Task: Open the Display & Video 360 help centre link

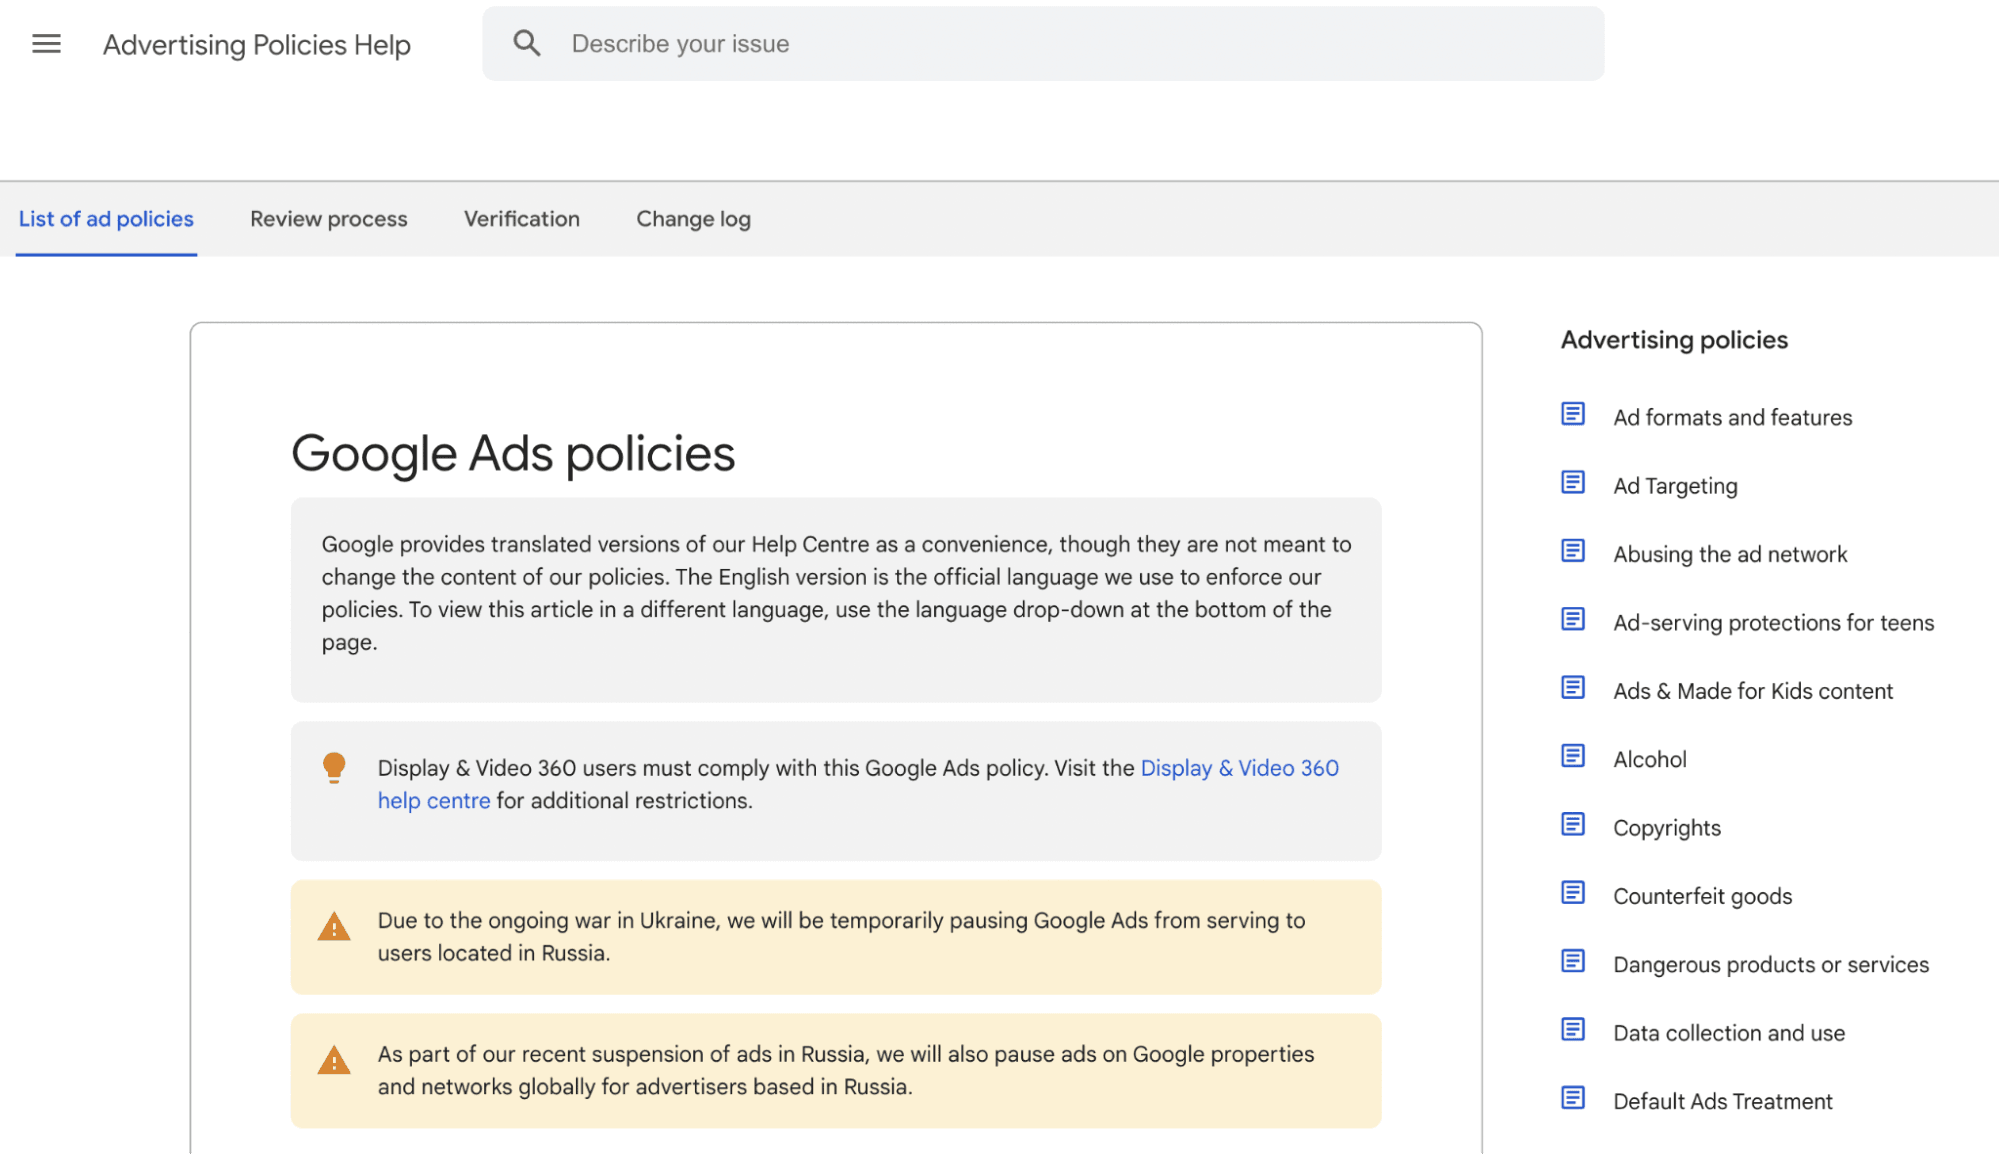Action: pos(1238,768)
